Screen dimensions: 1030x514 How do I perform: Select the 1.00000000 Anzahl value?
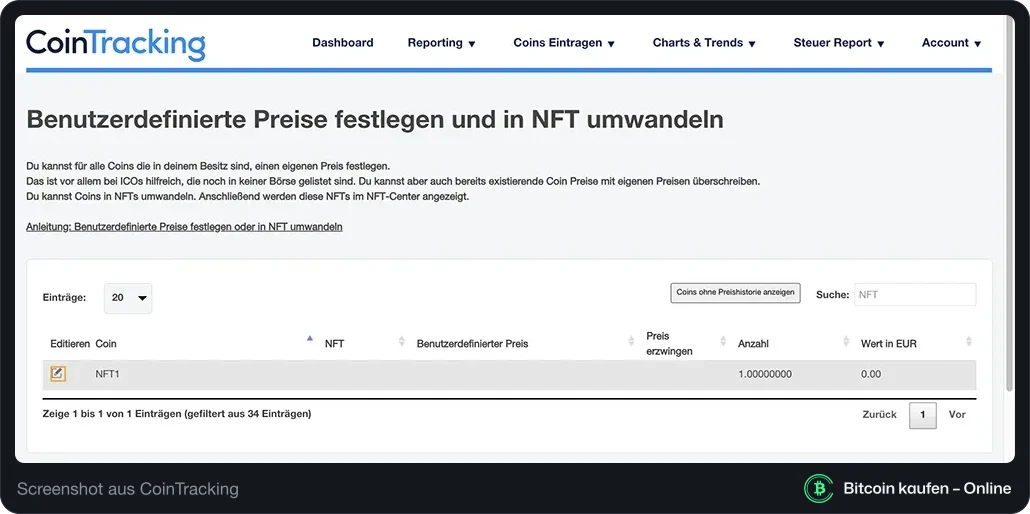coord(765,374)
